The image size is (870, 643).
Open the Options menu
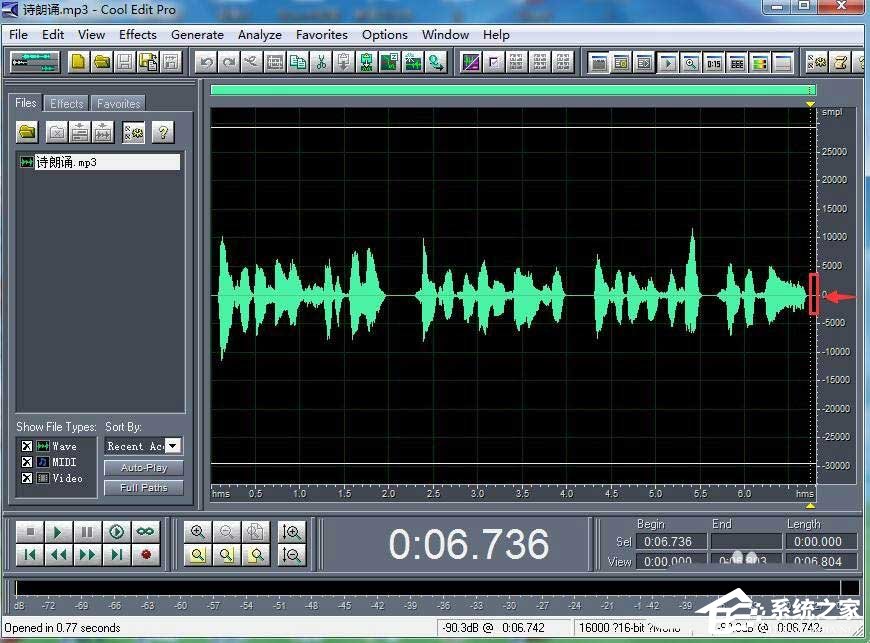(x=385, y=34)
